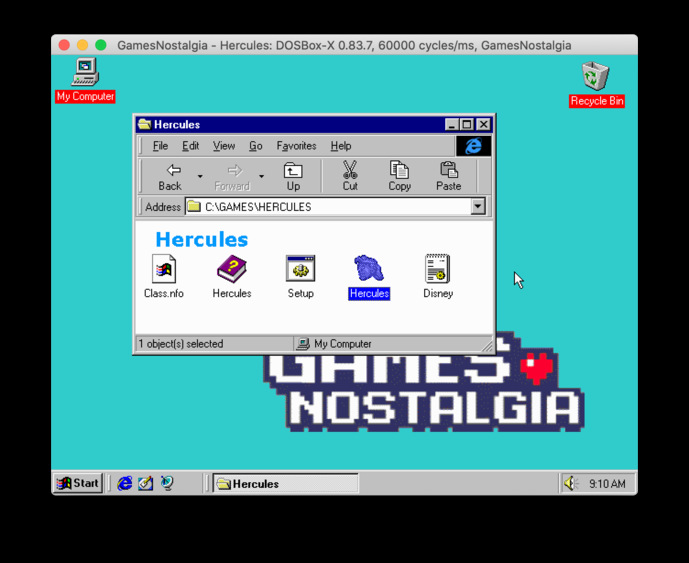Image resolution: width=689 pixels, height=563 pixels.
Task: Open the View menu
Action: tap(224, 146)
